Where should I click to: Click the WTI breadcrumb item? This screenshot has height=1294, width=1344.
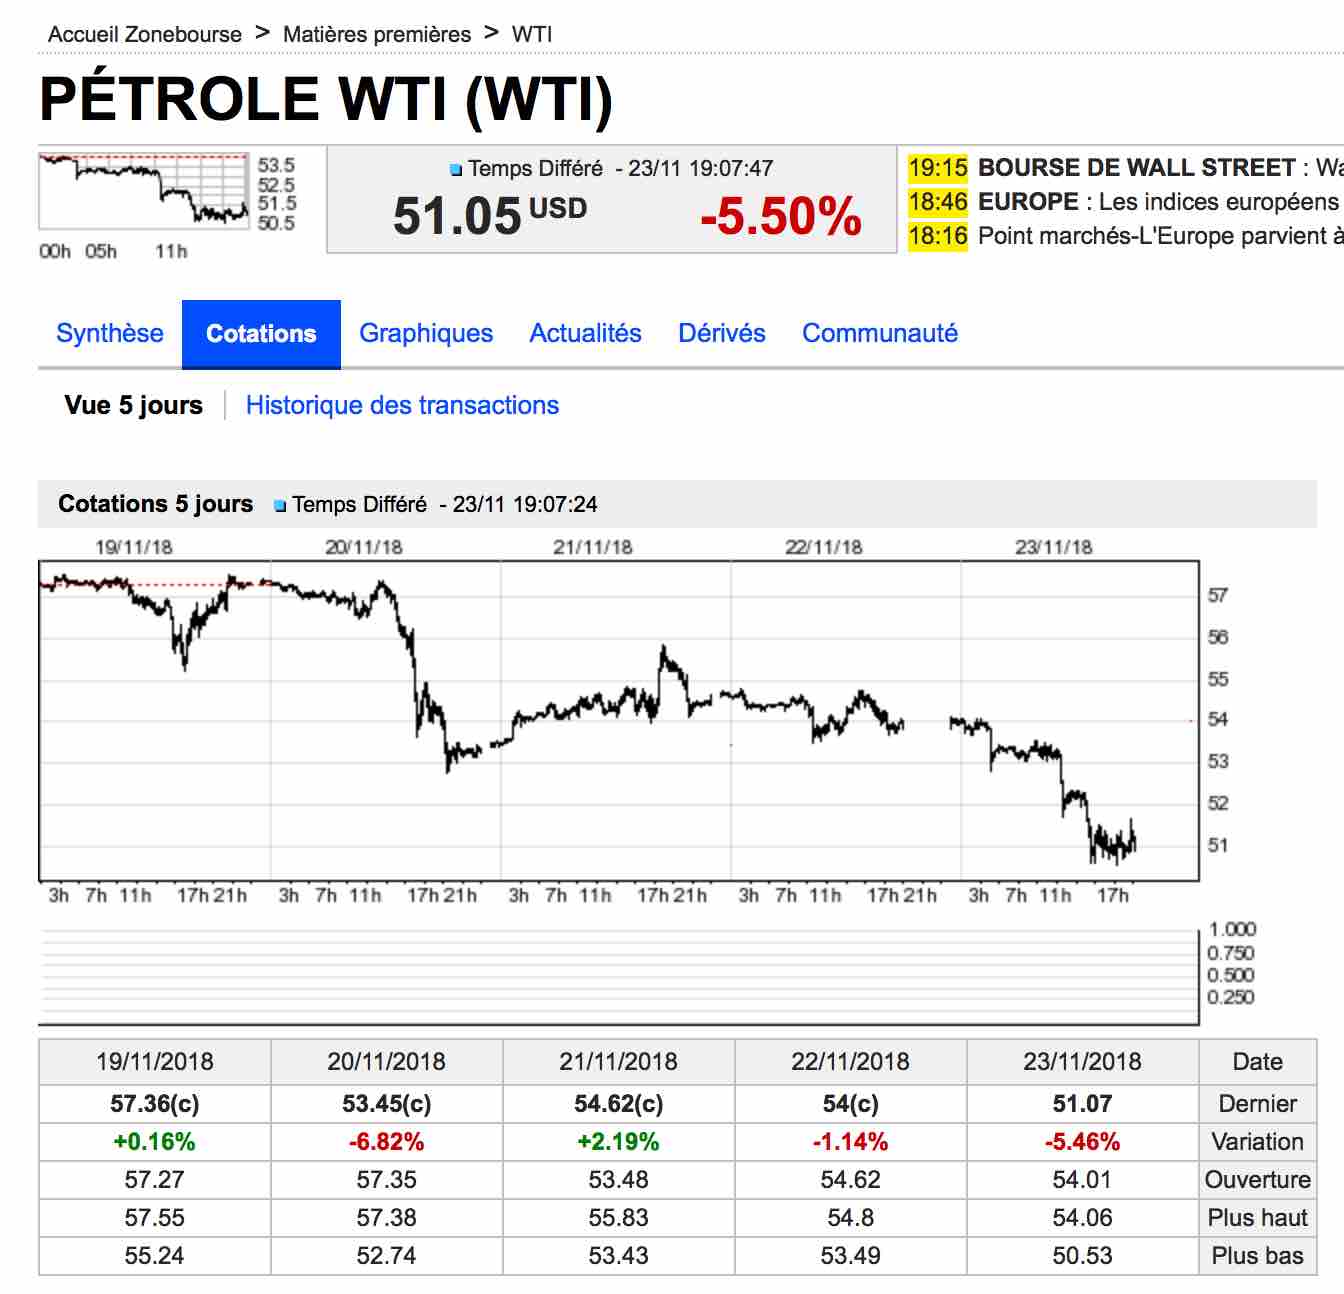coord(532,34)
